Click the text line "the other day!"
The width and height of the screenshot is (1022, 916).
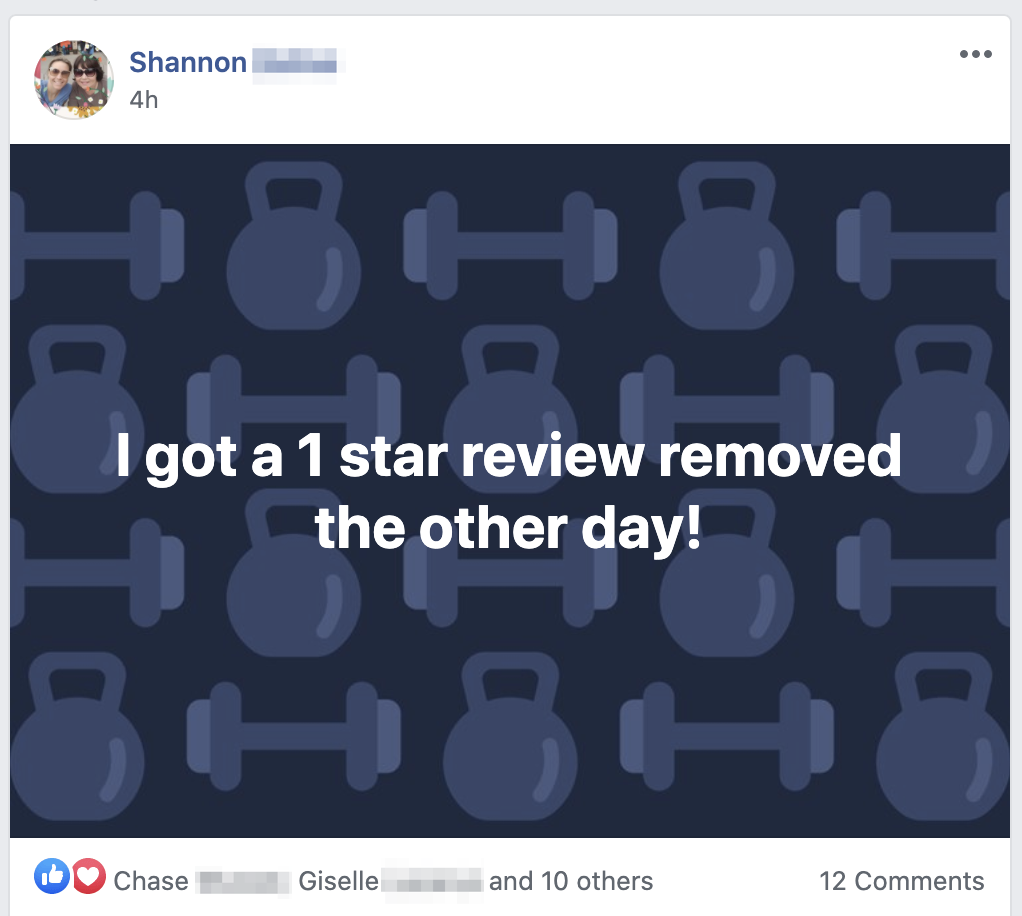[508, 529]
